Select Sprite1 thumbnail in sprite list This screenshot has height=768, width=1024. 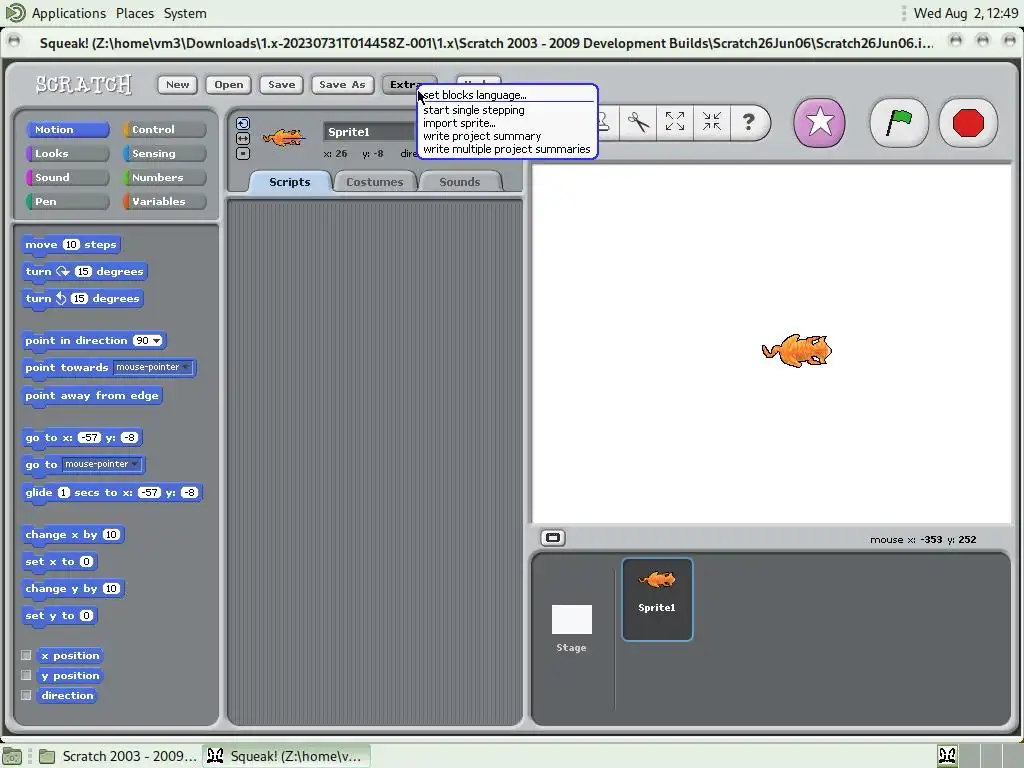[657, 599]
